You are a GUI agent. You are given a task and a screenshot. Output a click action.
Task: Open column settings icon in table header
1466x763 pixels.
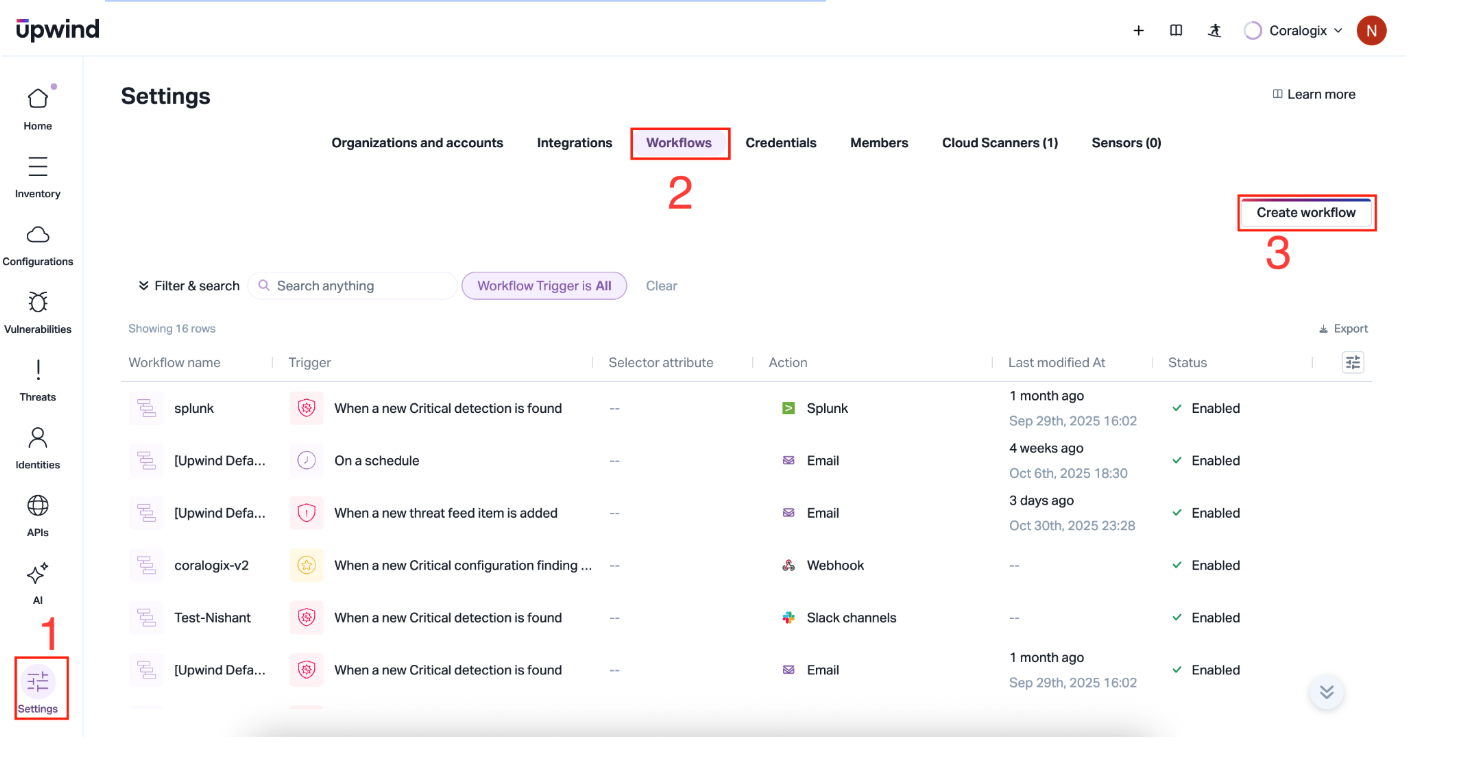pos(1353,363)
